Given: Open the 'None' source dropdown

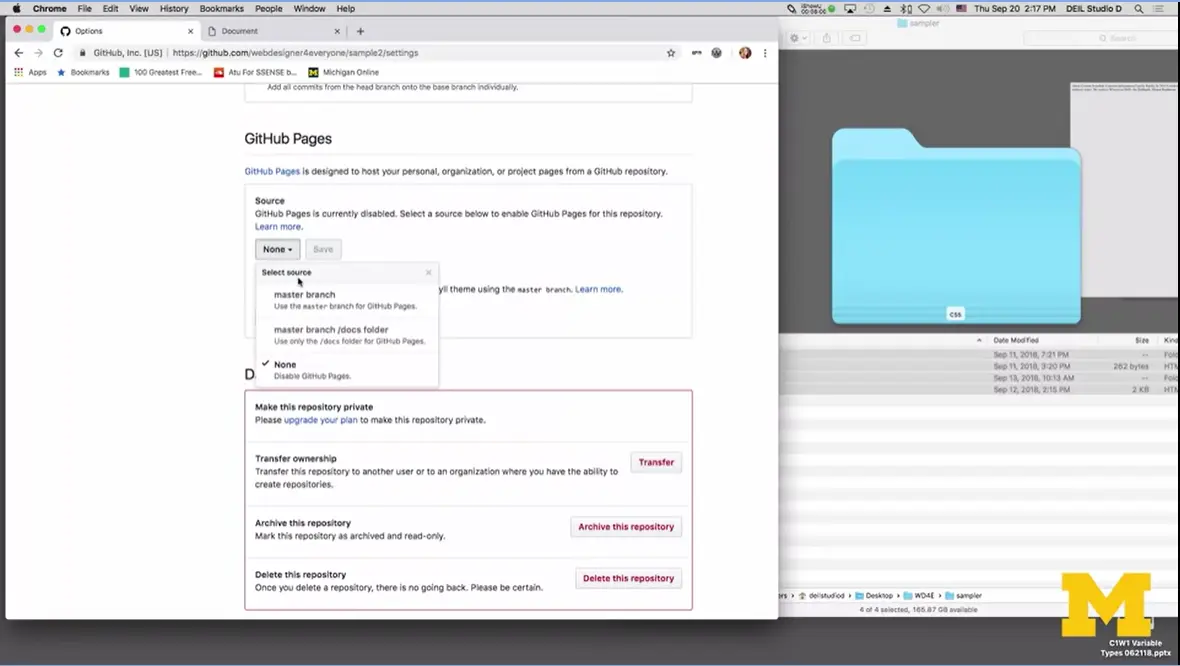Looking at the screenshot, I should [x=277, y=249].
